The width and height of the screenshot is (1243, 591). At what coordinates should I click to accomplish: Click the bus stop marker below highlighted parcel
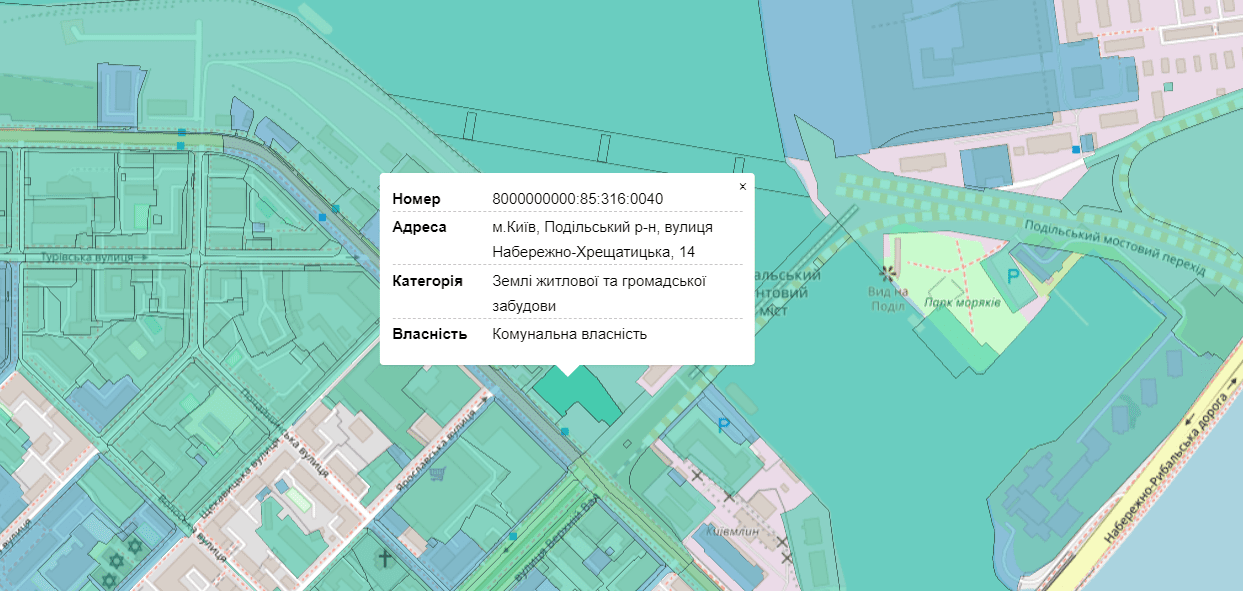565,431
